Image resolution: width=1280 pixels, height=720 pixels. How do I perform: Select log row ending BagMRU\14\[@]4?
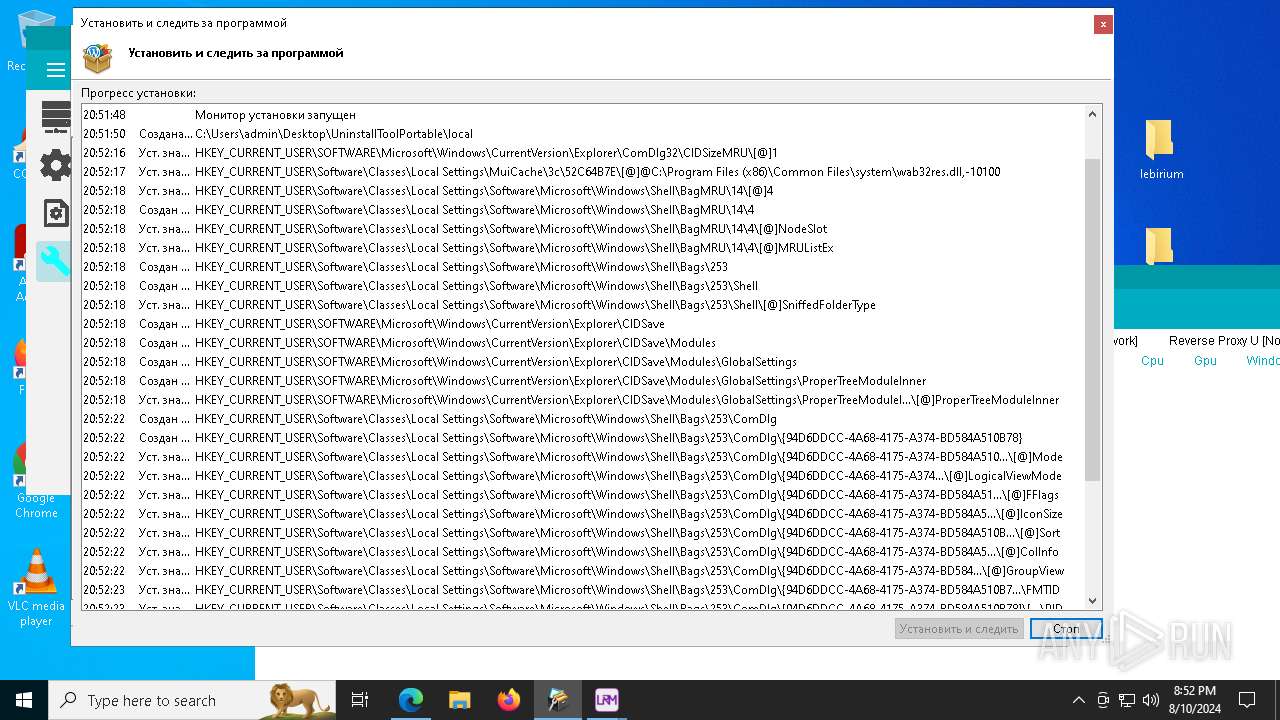582,191
